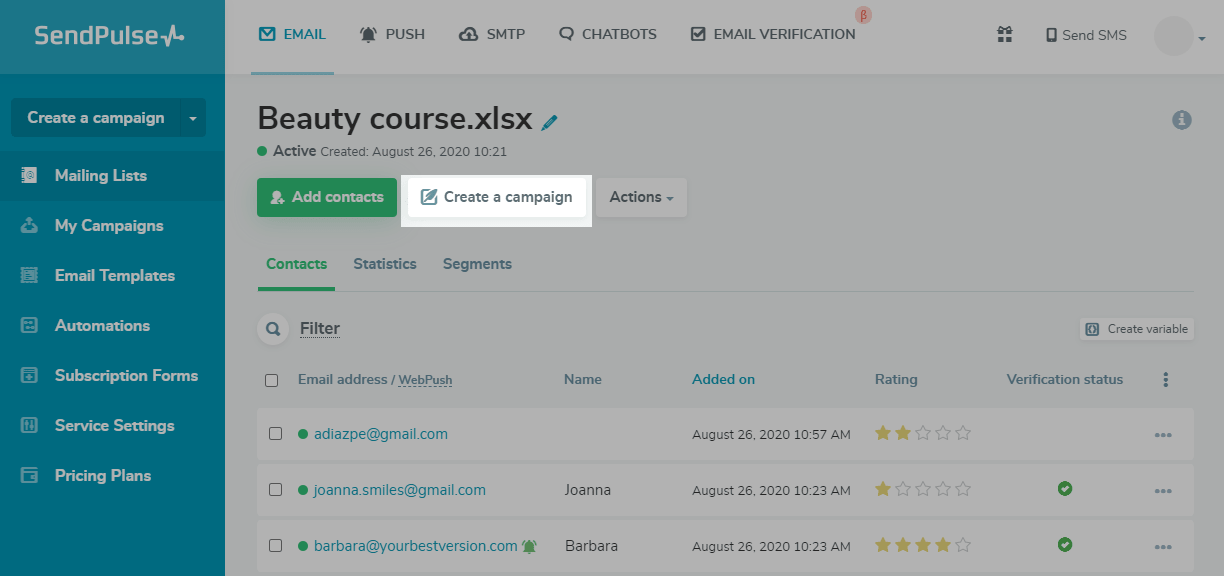Image resolution: width=1224 pixels, height=576 pixels.
Task: Click the pencil icon to rename list
Action: (549, 122)
